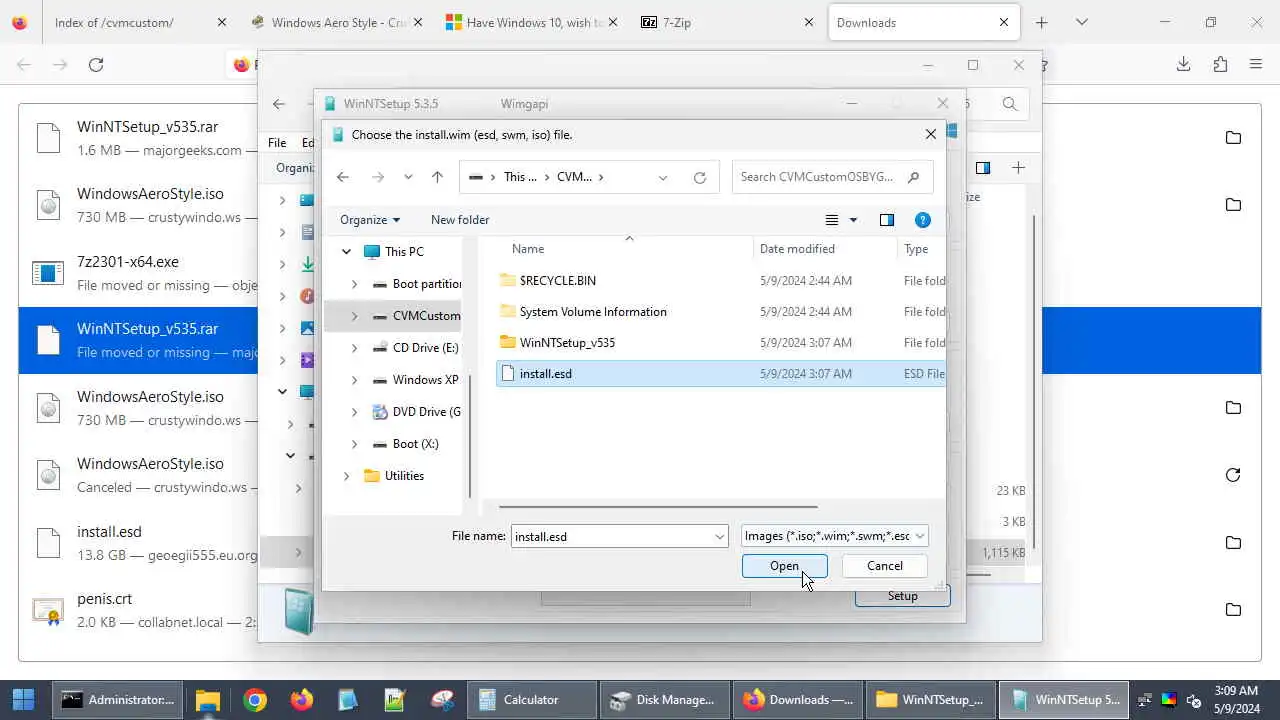1280x720 pixels.
Task: Open a new browser tab
Action: coord(1042,22)
